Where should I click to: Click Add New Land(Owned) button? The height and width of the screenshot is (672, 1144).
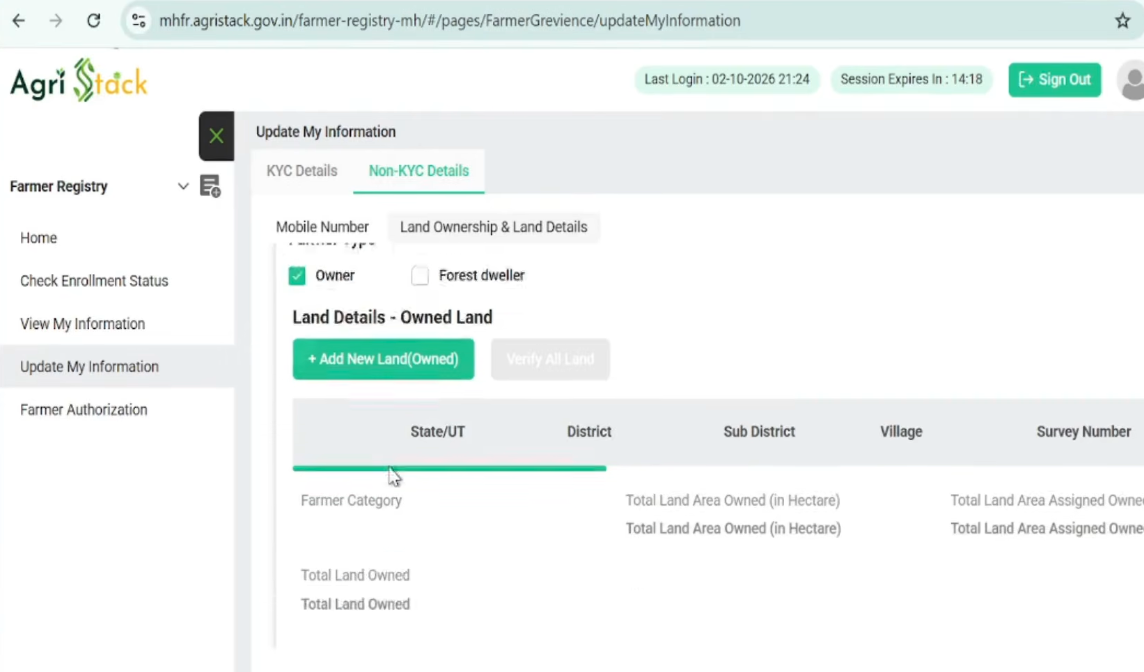(x=383, y=359)
